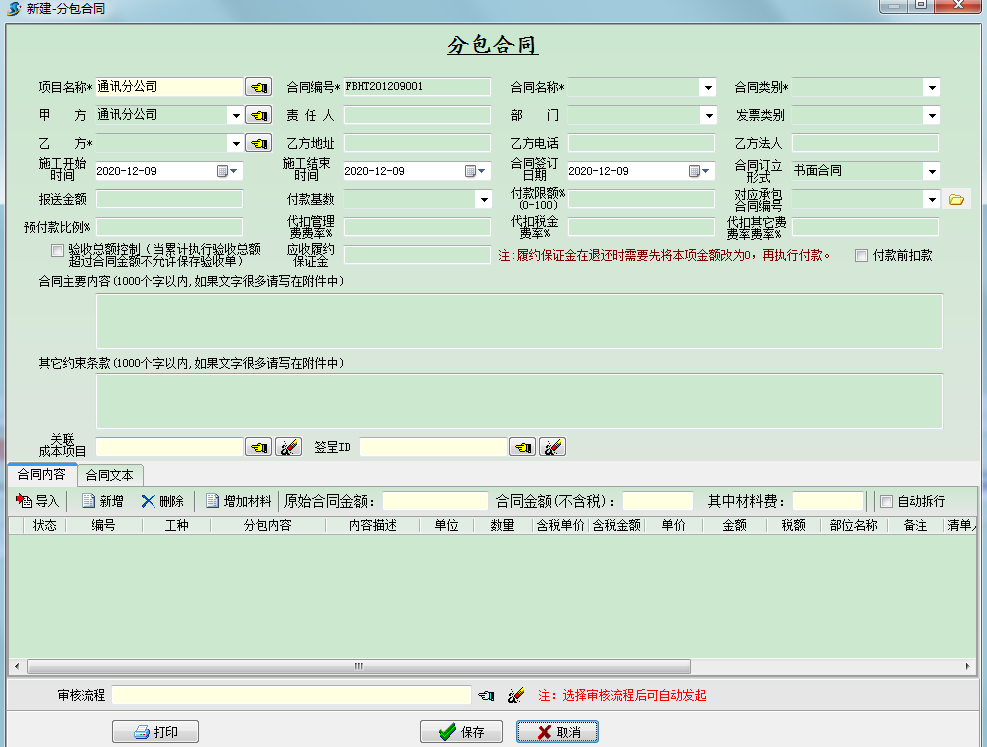
Task: Open the 合同名称 dropdown list
Action: (708, 88)
